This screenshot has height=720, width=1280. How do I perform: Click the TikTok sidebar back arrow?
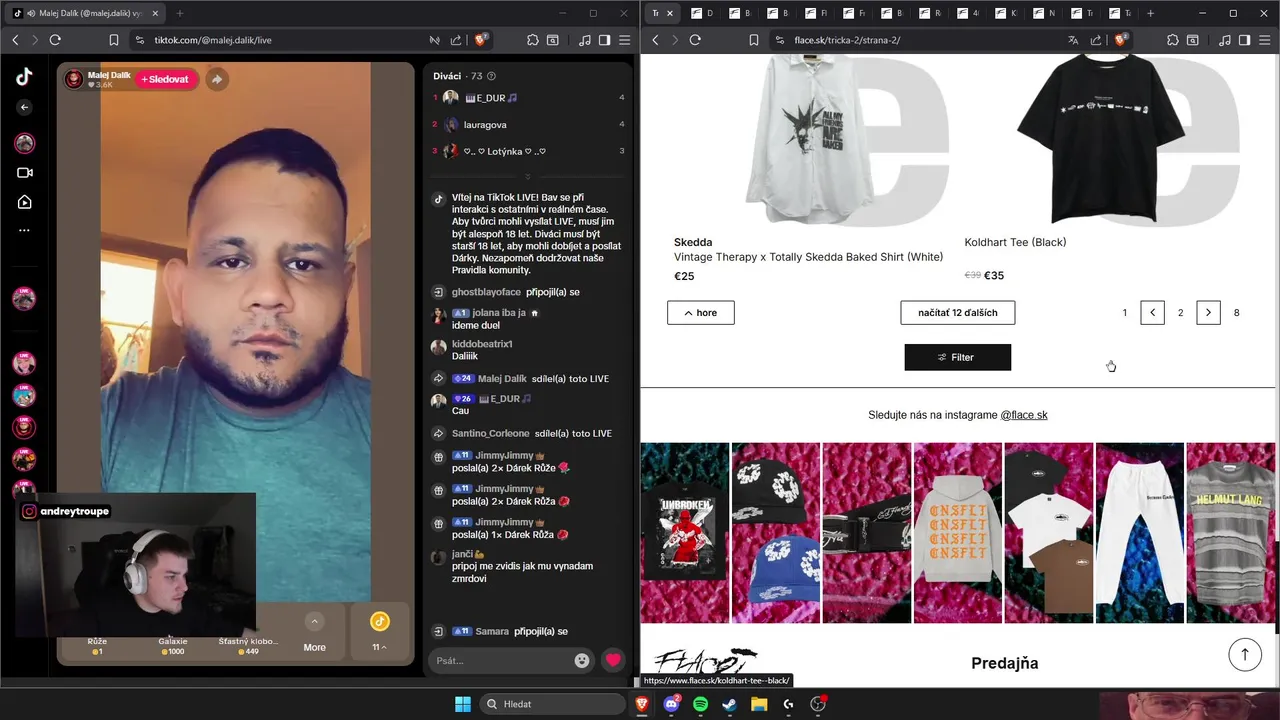click(x=24, y=107)
